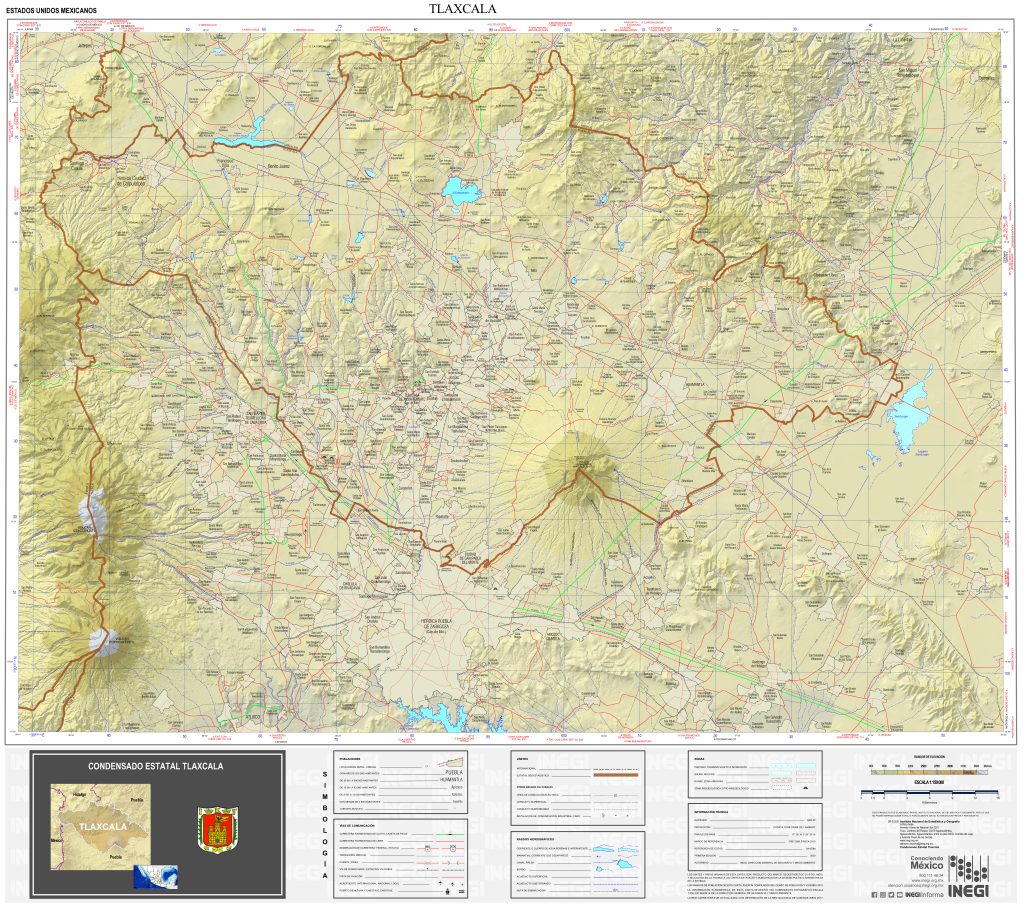Click the Instagram icon in the footer
This screenshot has height=910, width=1024.
(883, 894)
